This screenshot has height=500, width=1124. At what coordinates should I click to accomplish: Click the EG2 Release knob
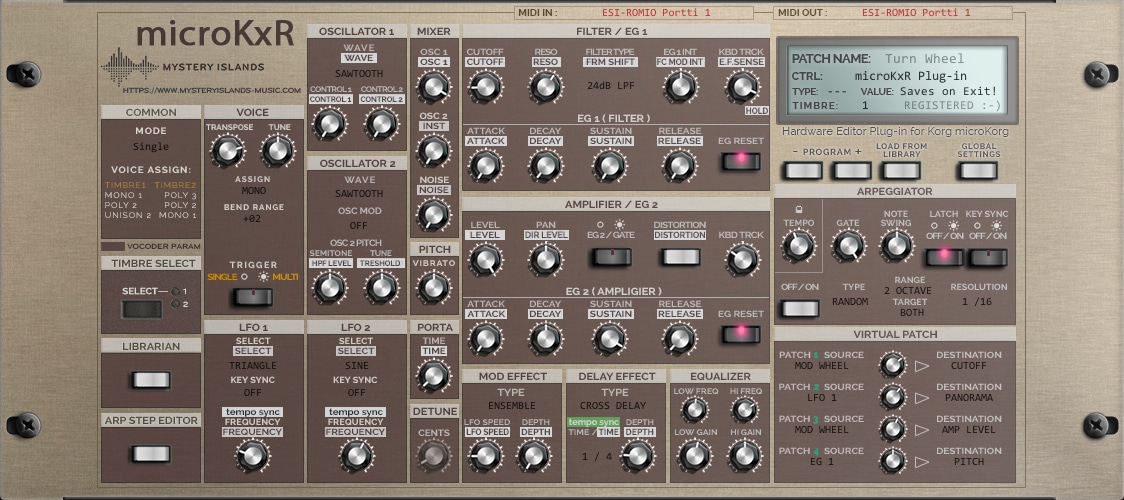point(680,338)
